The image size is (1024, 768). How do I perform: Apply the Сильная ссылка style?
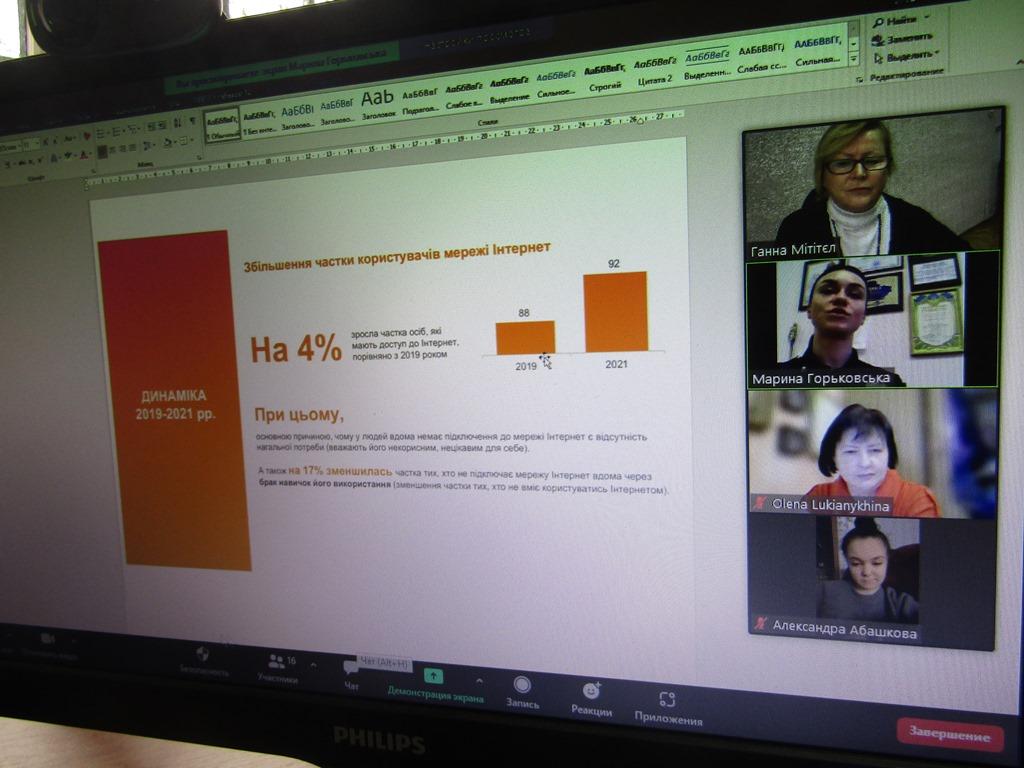click(x=818, y=52)
